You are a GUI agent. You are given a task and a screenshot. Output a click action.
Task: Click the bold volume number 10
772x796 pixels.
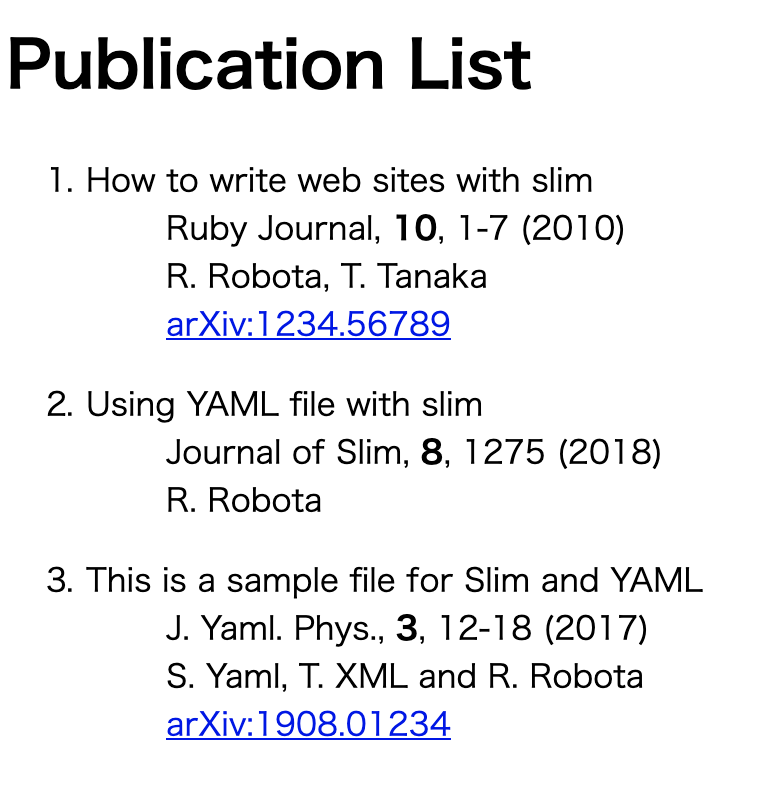(415, 229)
